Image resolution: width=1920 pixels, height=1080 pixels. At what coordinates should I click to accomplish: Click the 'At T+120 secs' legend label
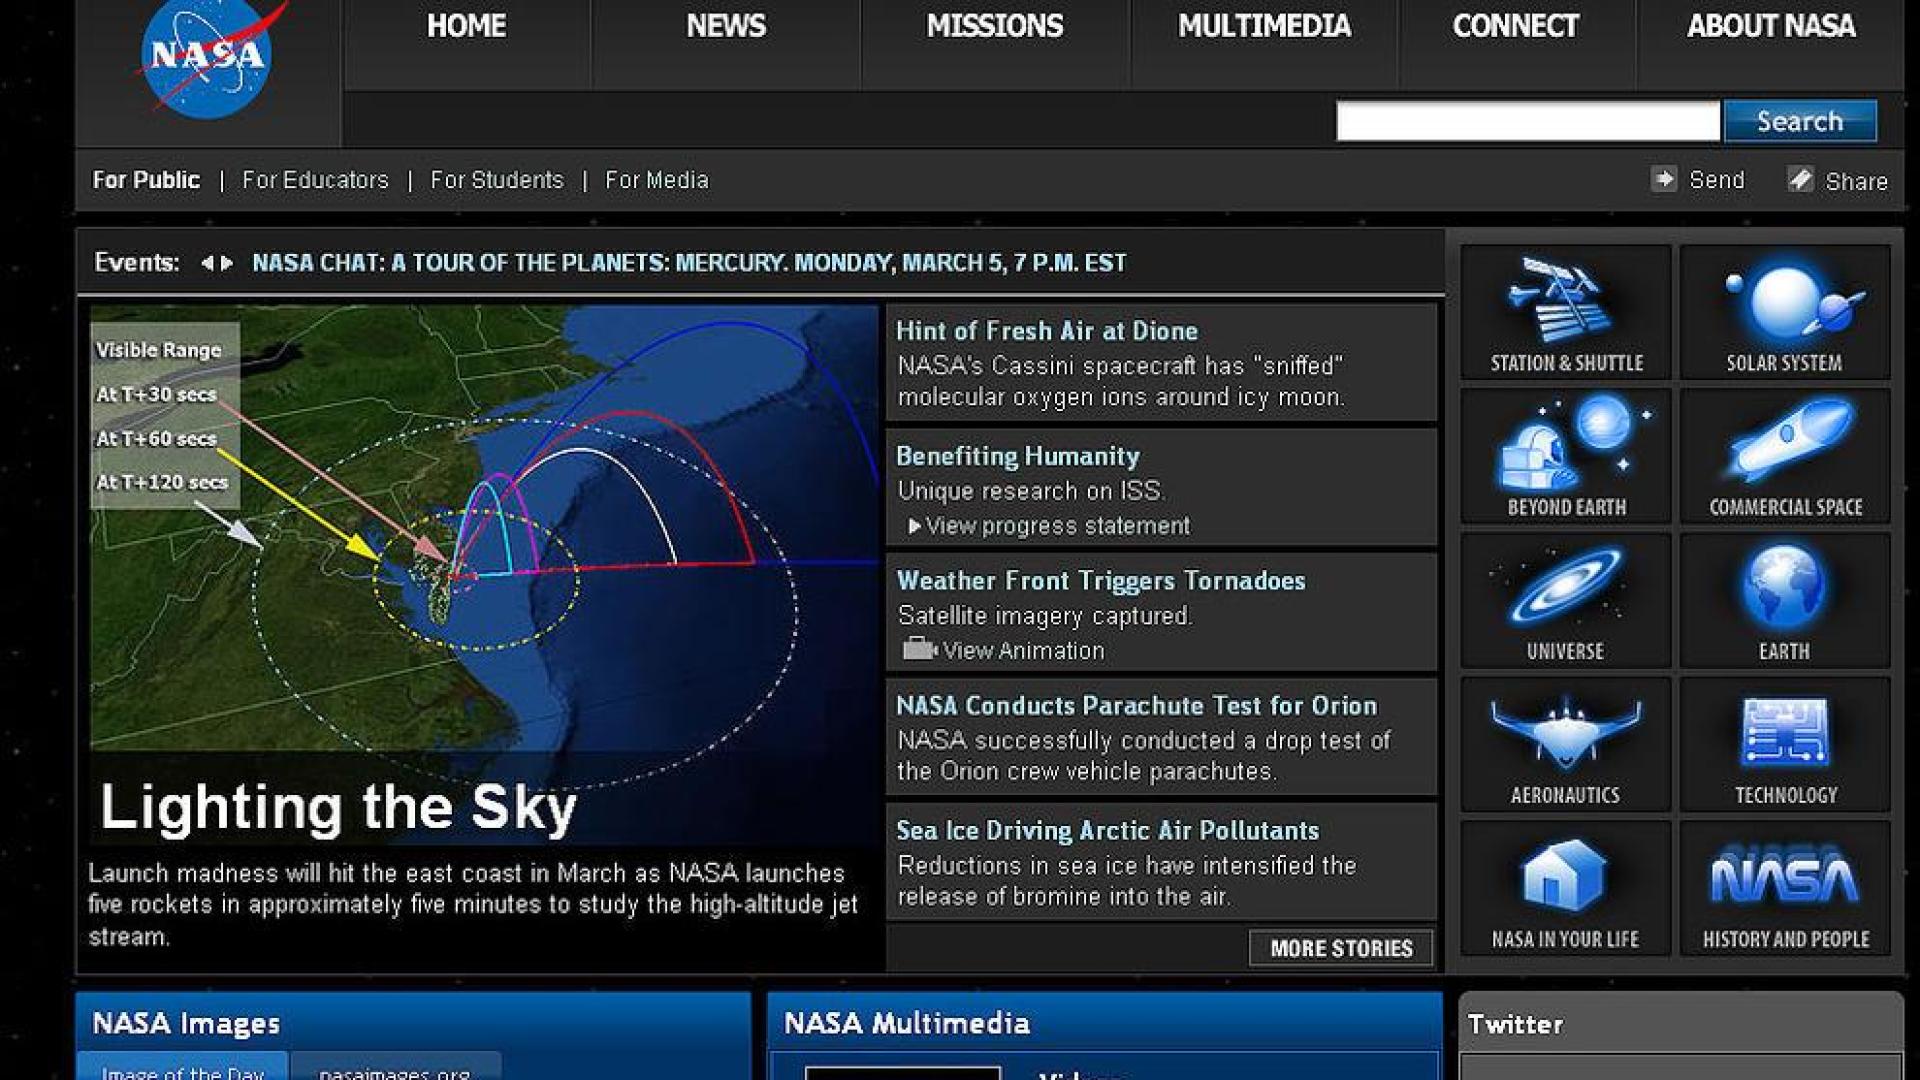(162, 482)
